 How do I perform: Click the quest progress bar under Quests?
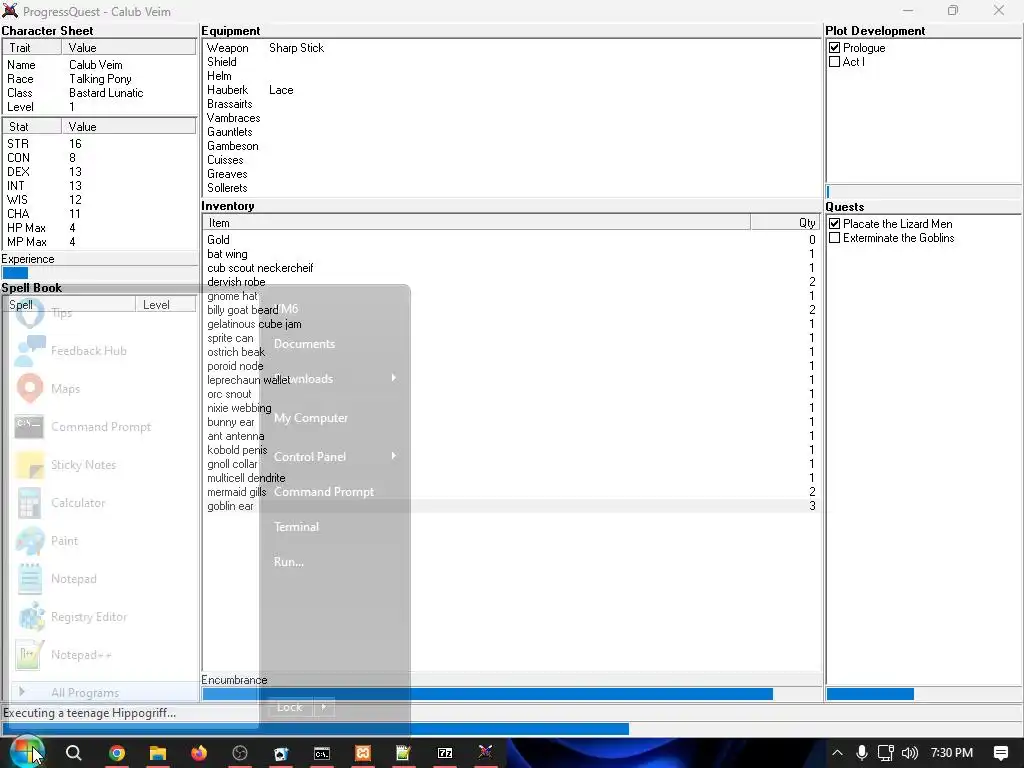point(923,694)
